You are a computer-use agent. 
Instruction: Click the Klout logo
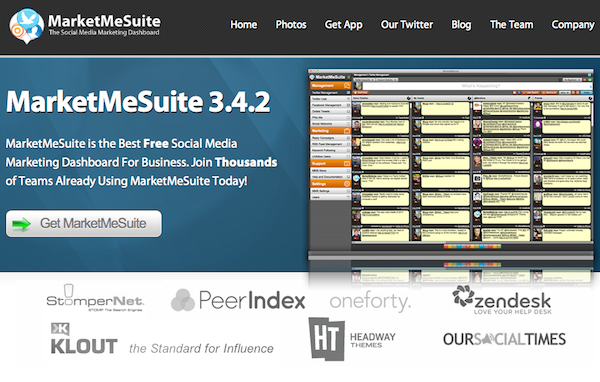(x=84, y=339)
